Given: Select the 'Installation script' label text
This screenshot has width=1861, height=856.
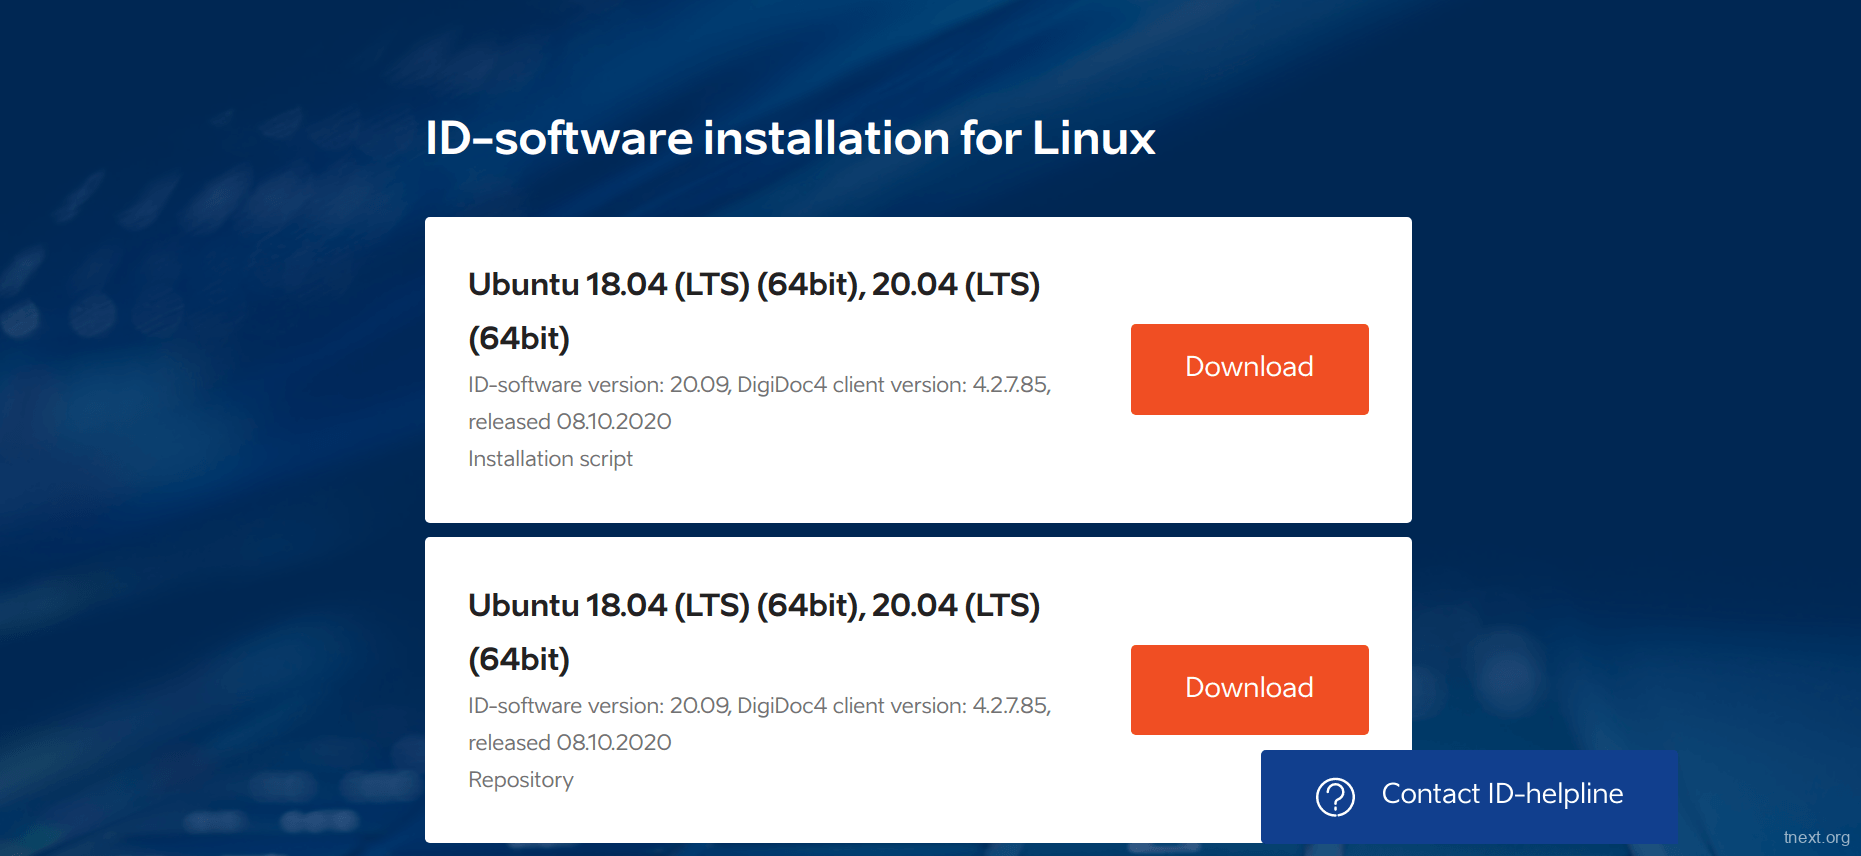Looking at the screenshot, I should 550,459.
